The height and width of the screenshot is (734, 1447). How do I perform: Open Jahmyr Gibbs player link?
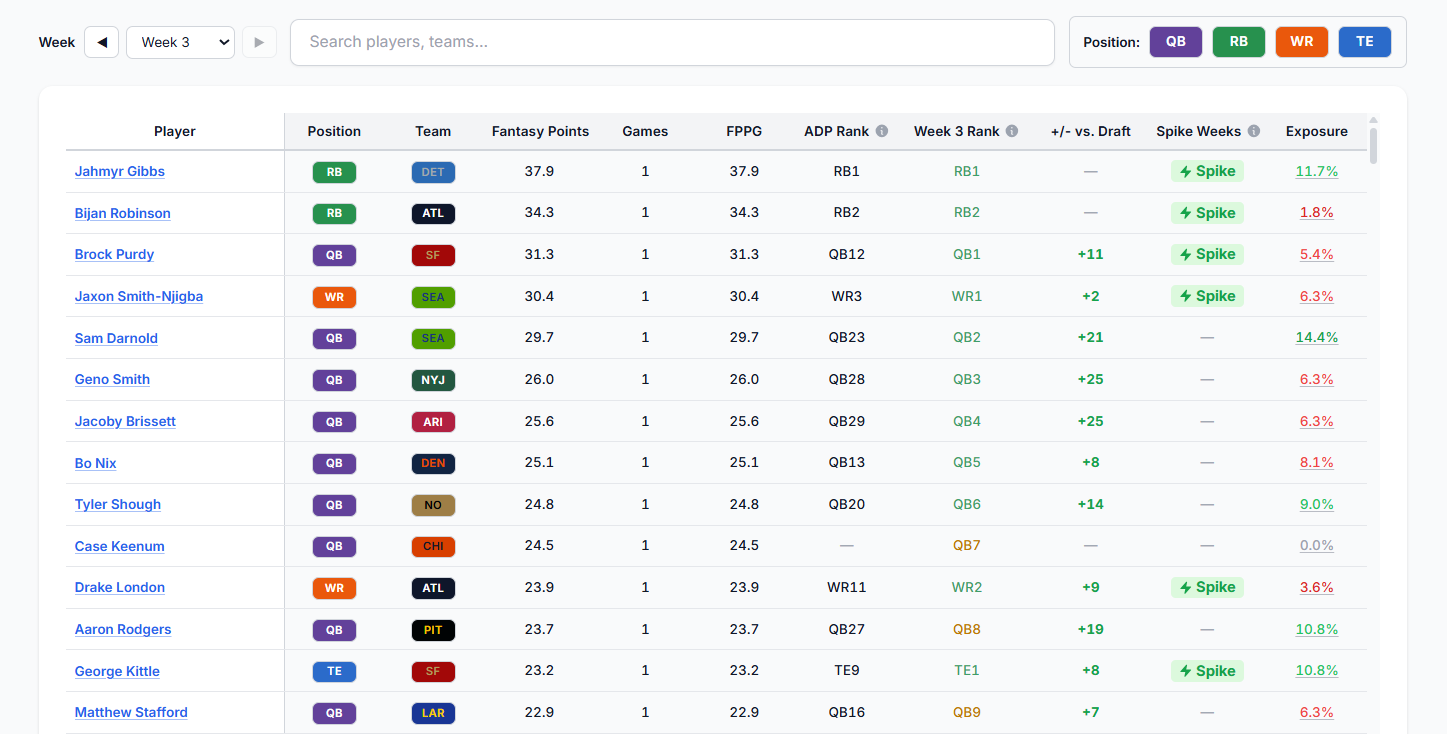pos(120,171)
